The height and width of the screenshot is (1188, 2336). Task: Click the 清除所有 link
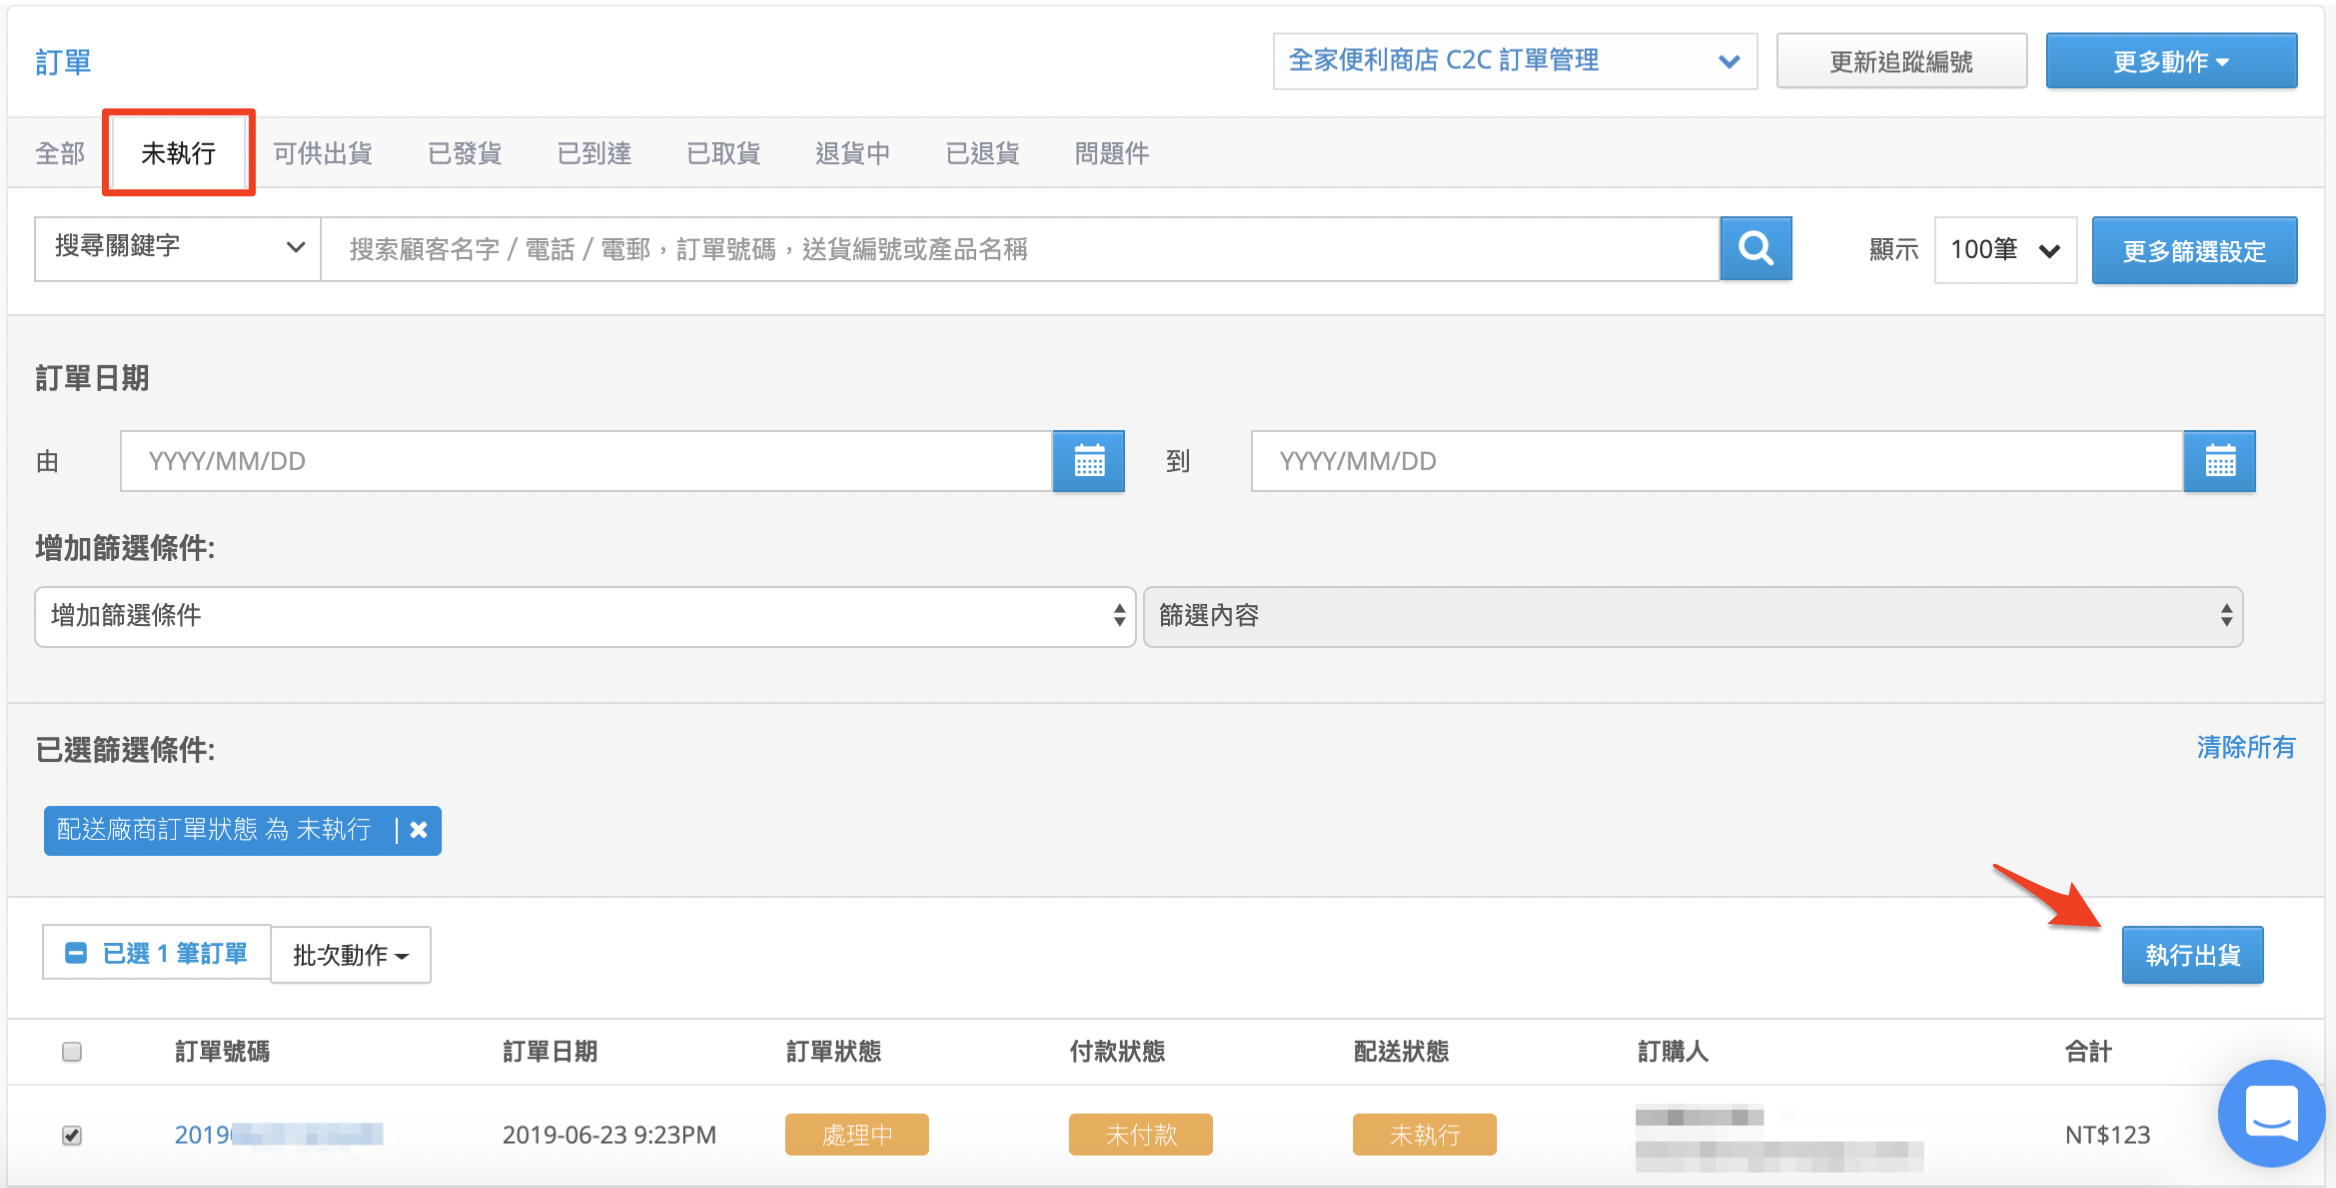tap(2246, 747)
